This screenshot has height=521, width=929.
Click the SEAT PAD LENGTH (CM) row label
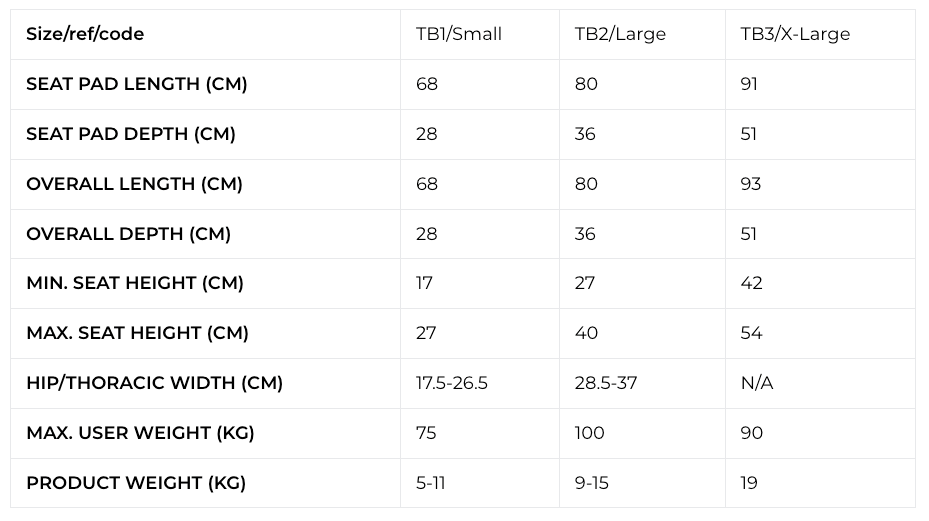[137, 84]
